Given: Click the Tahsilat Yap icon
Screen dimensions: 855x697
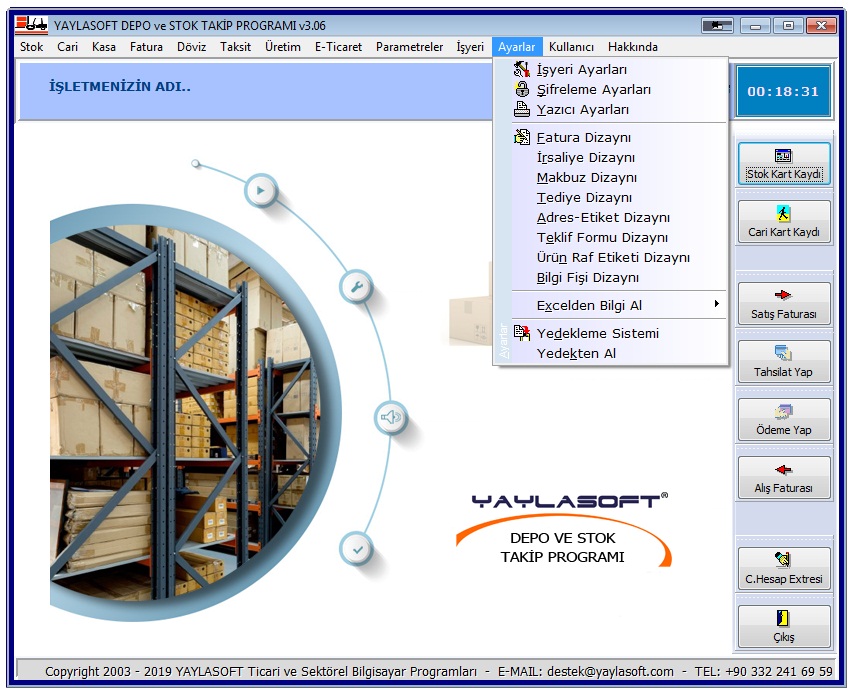Looking at the screenshot, I should coord(783,353).
